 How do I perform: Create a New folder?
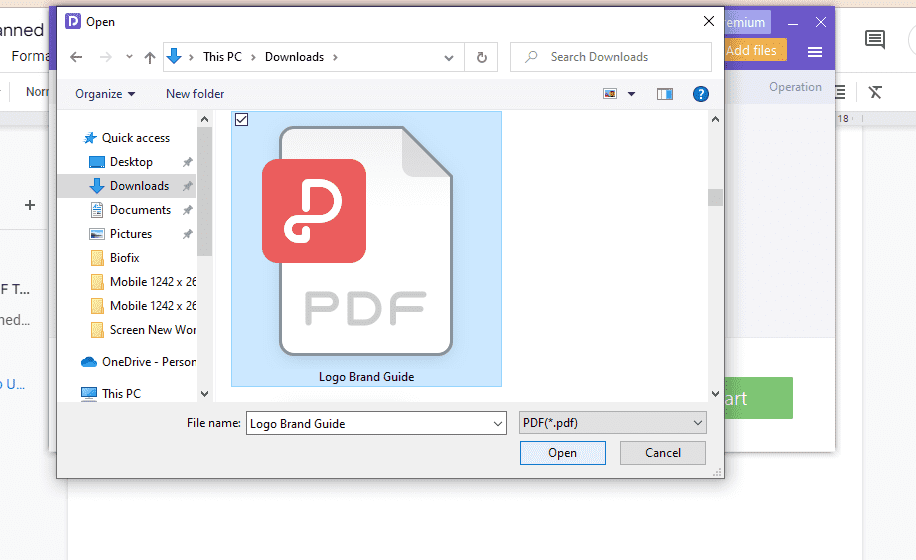[195, 94]
